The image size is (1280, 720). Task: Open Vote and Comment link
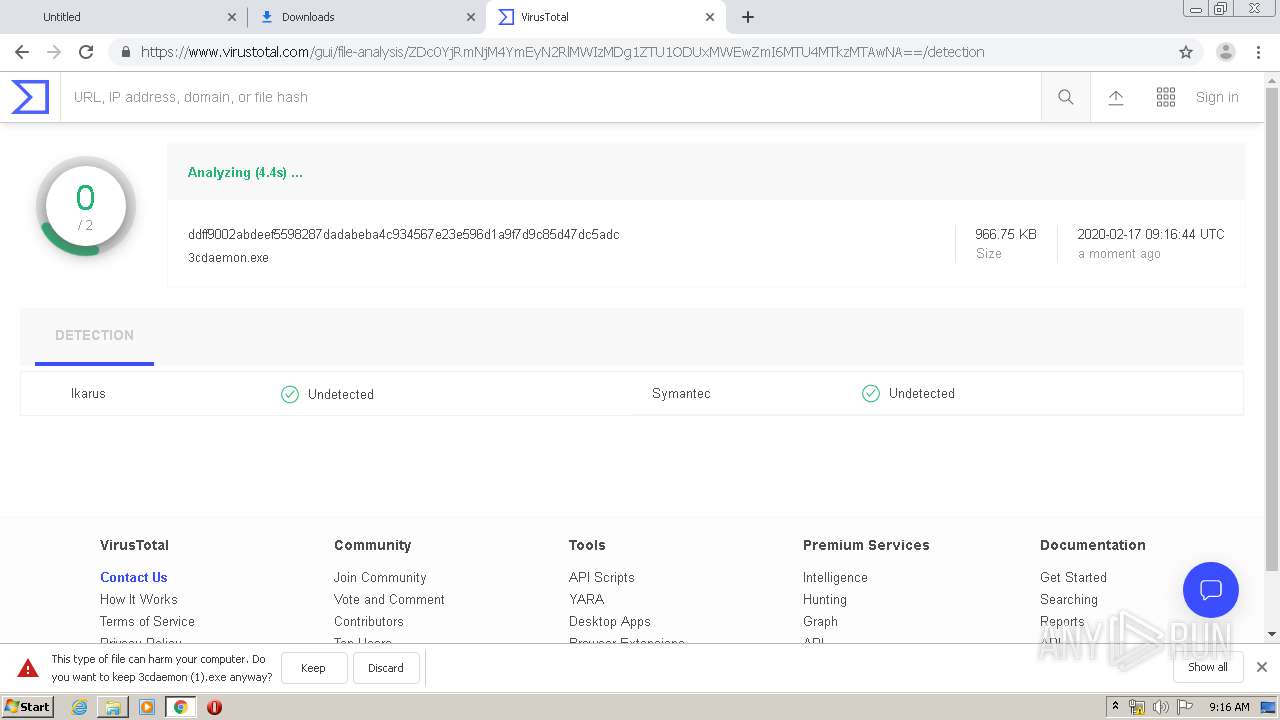389,600
